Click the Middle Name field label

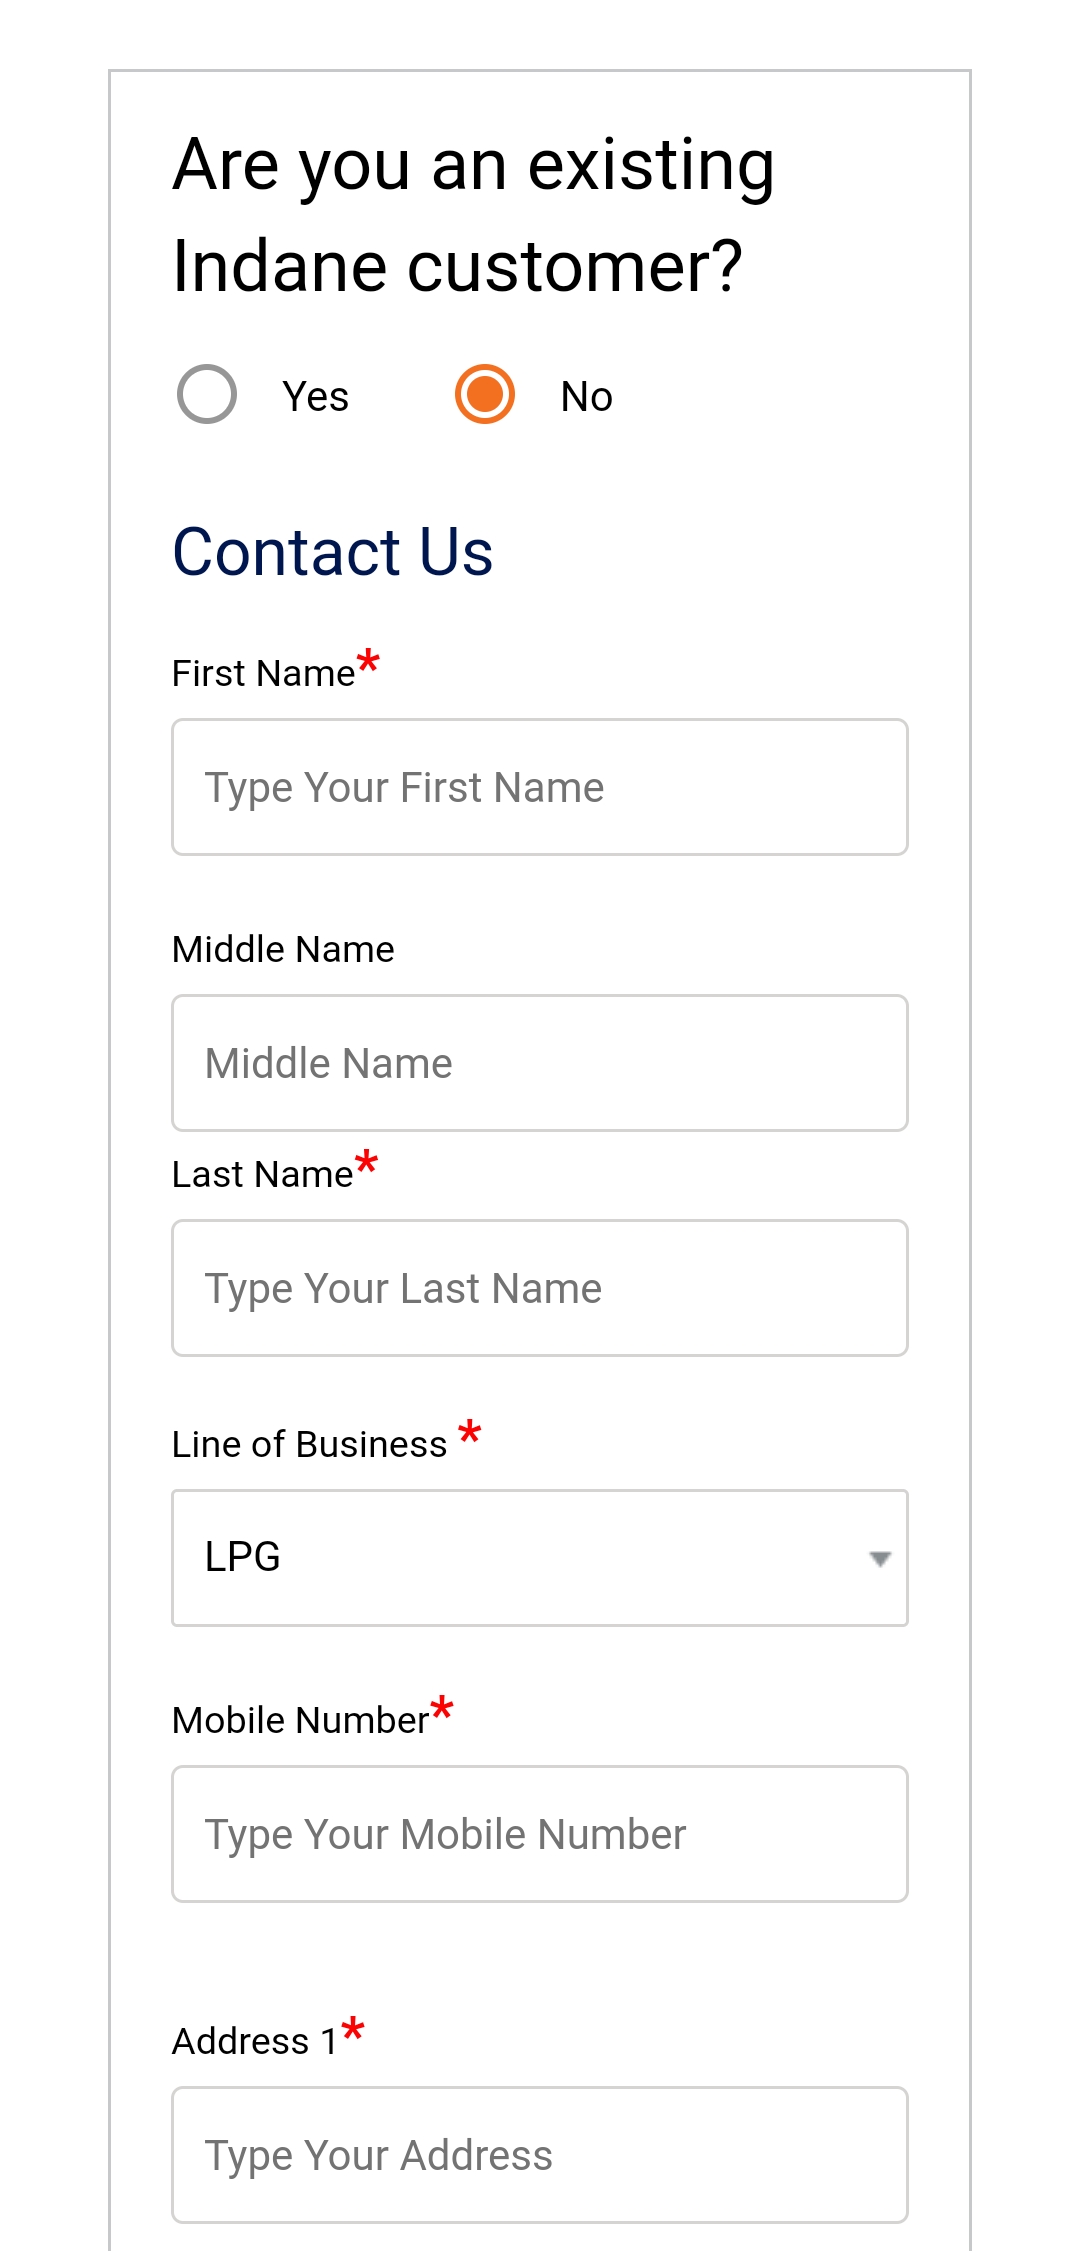(x=283, y=949)
